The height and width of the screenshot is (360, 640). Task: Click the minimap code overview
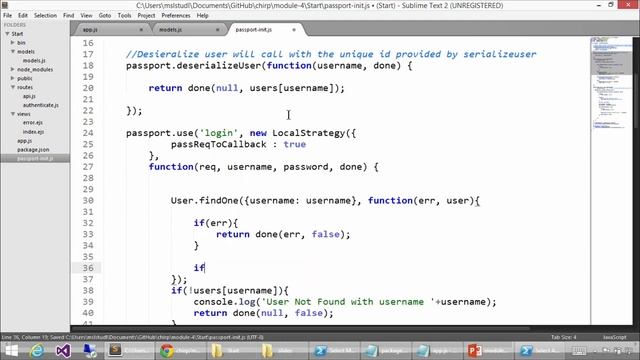pos(611,82)
